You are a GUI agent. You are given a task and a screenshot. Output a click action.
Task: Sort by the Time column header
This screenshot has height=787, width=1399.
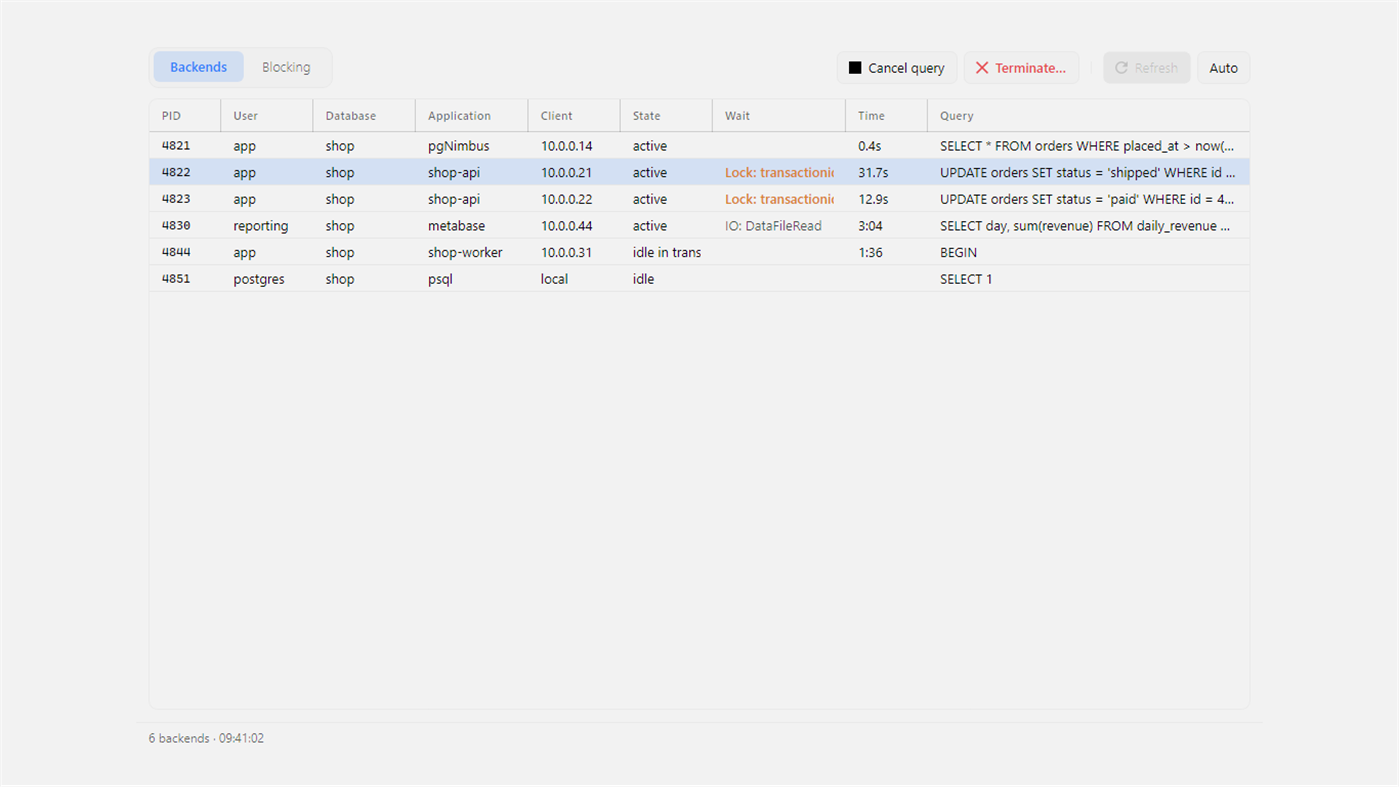(x=886, y=116)
